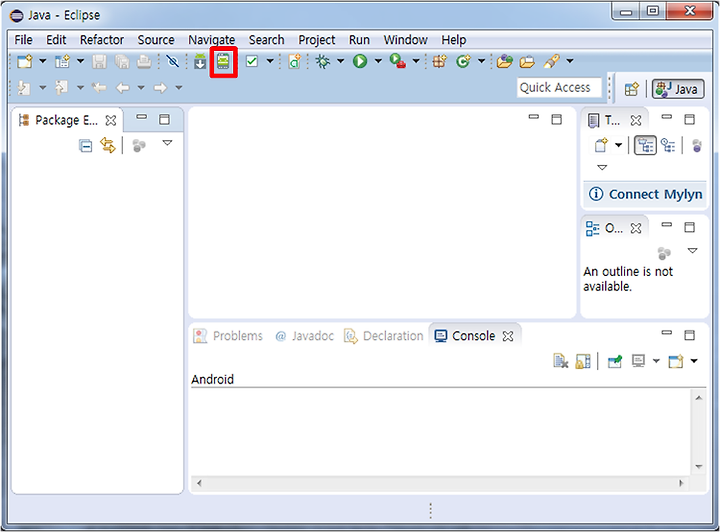Click the Quick Access search field

click(x=559, y=87)
